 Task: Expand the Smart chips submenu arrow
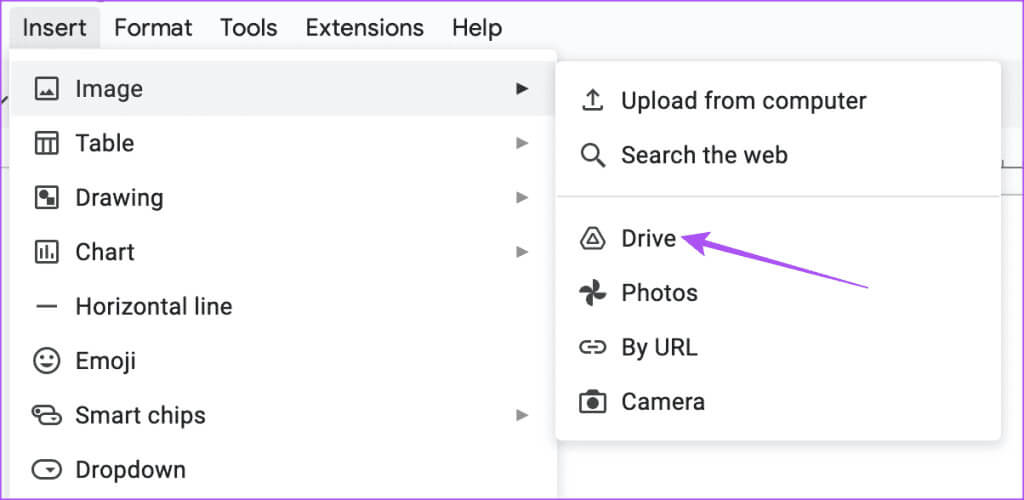(521, 415)
